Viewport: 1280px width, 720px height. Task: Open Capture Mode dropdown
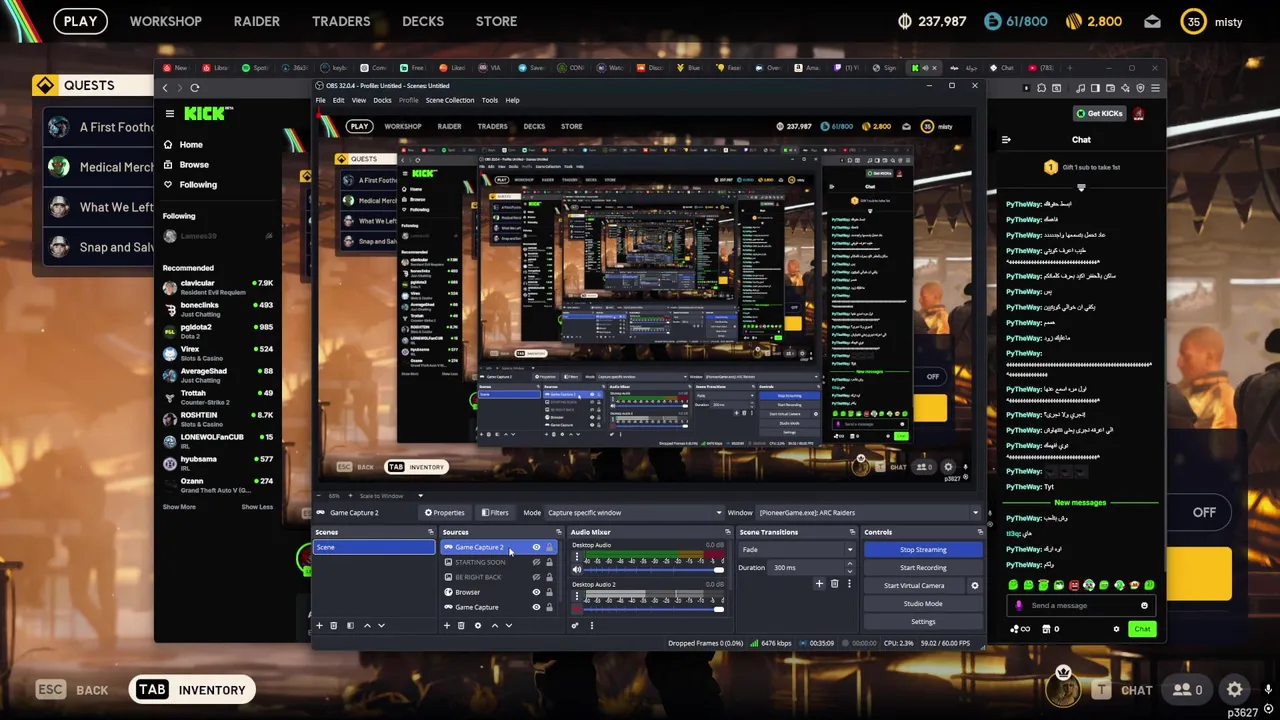tap(634, 513)
